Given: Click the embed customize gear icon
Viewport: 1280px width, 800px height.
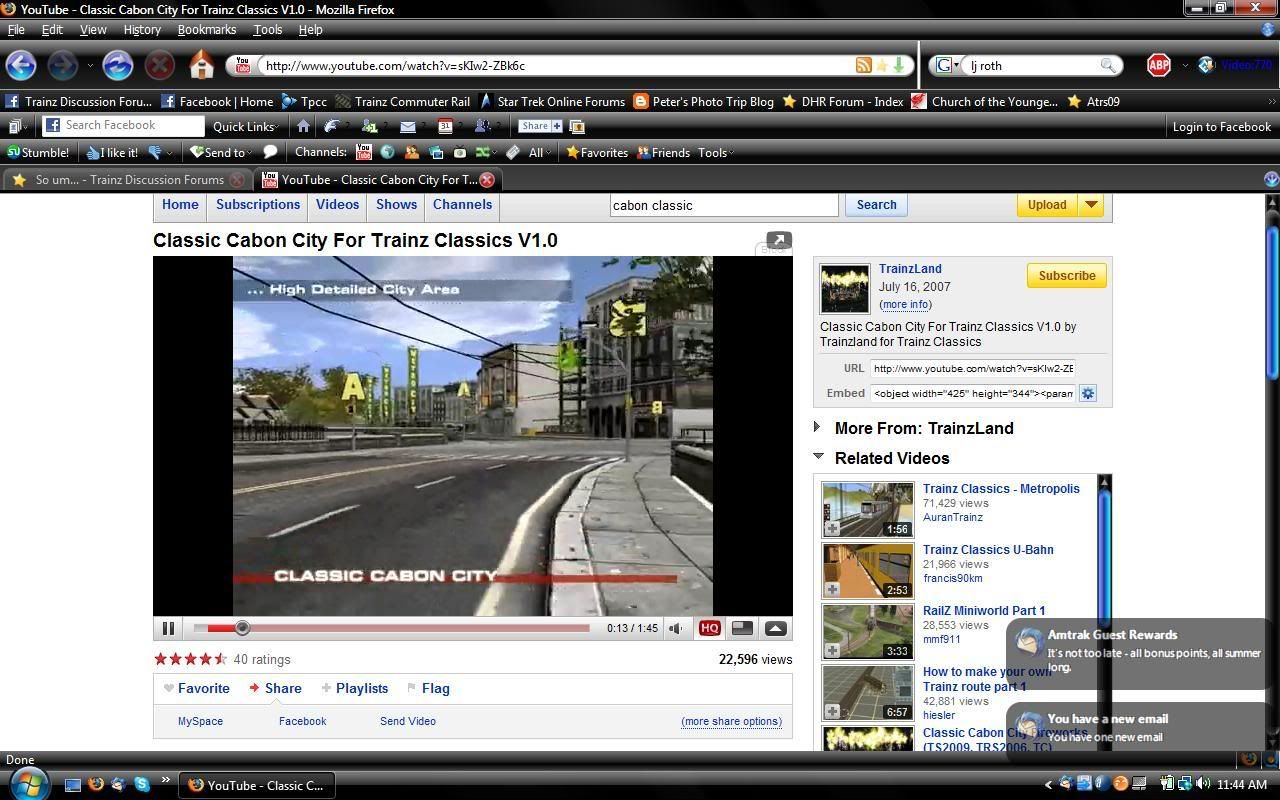Looking at the screenshot, I should 1088,393.
